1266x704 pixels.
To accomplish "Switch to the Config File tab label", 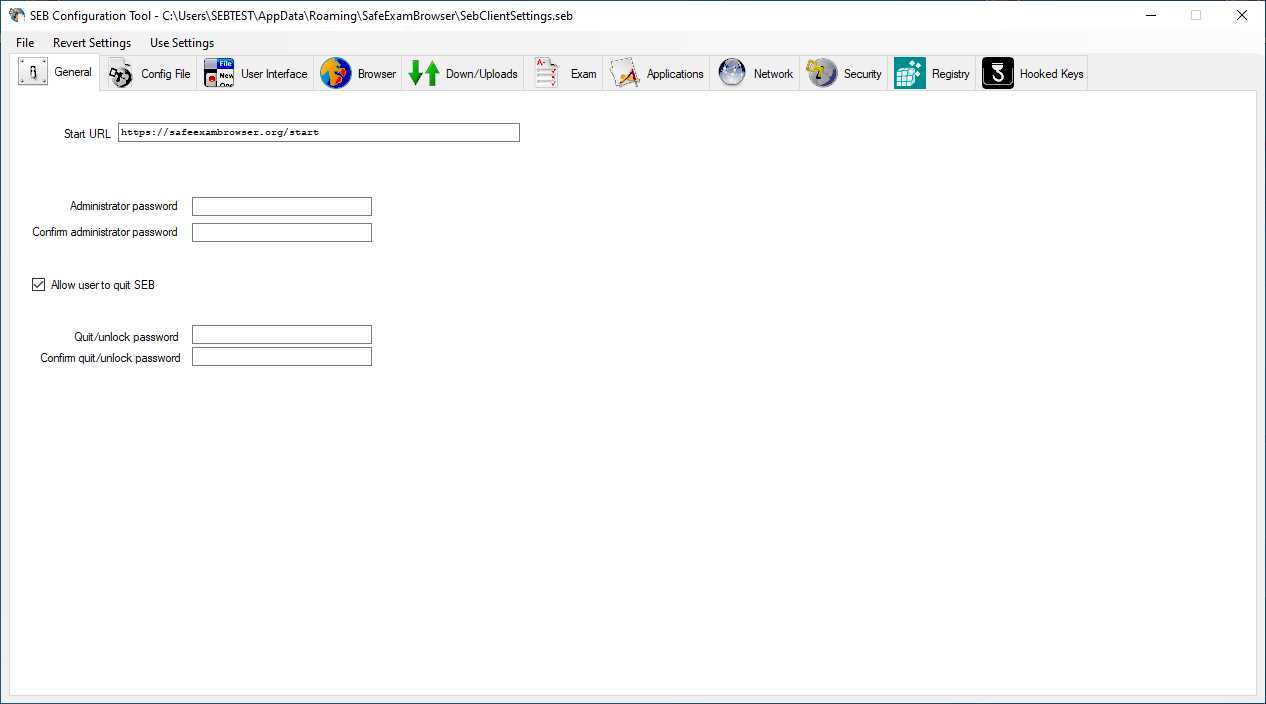I will (x=166, y=74).
